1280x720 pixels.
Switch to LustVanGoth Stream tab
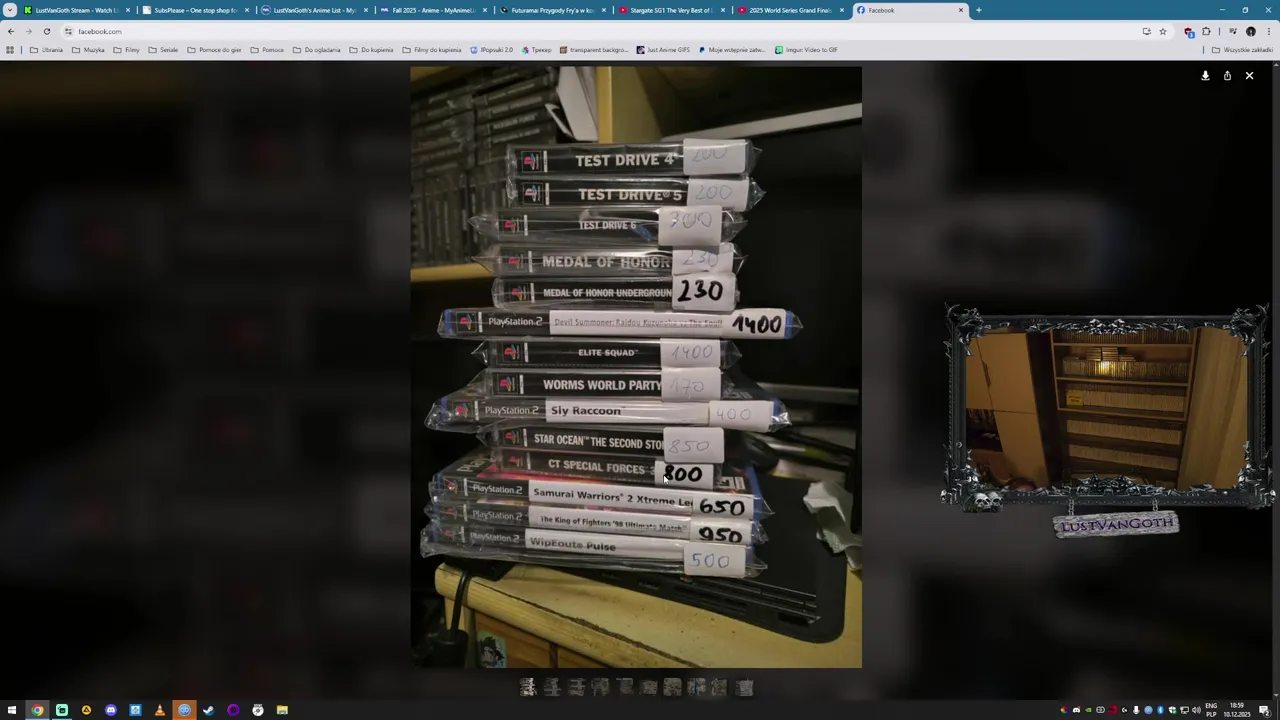point(76,10)
